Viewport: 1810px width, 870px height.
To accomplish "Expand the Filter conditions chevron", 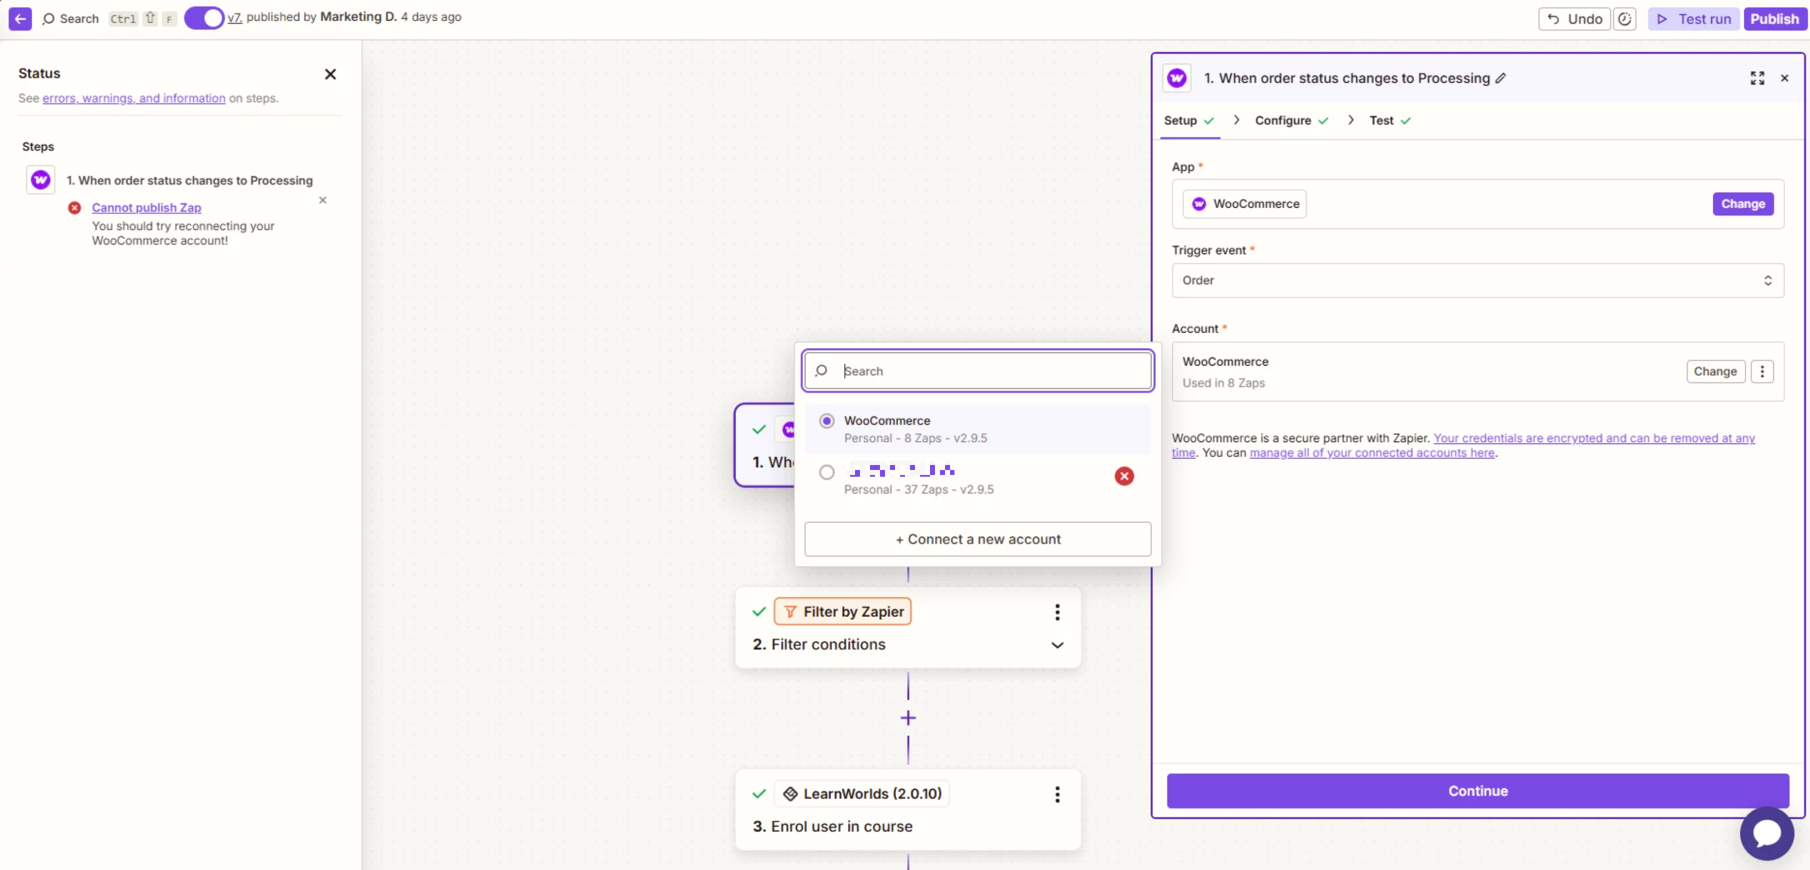I will 1057,645.
